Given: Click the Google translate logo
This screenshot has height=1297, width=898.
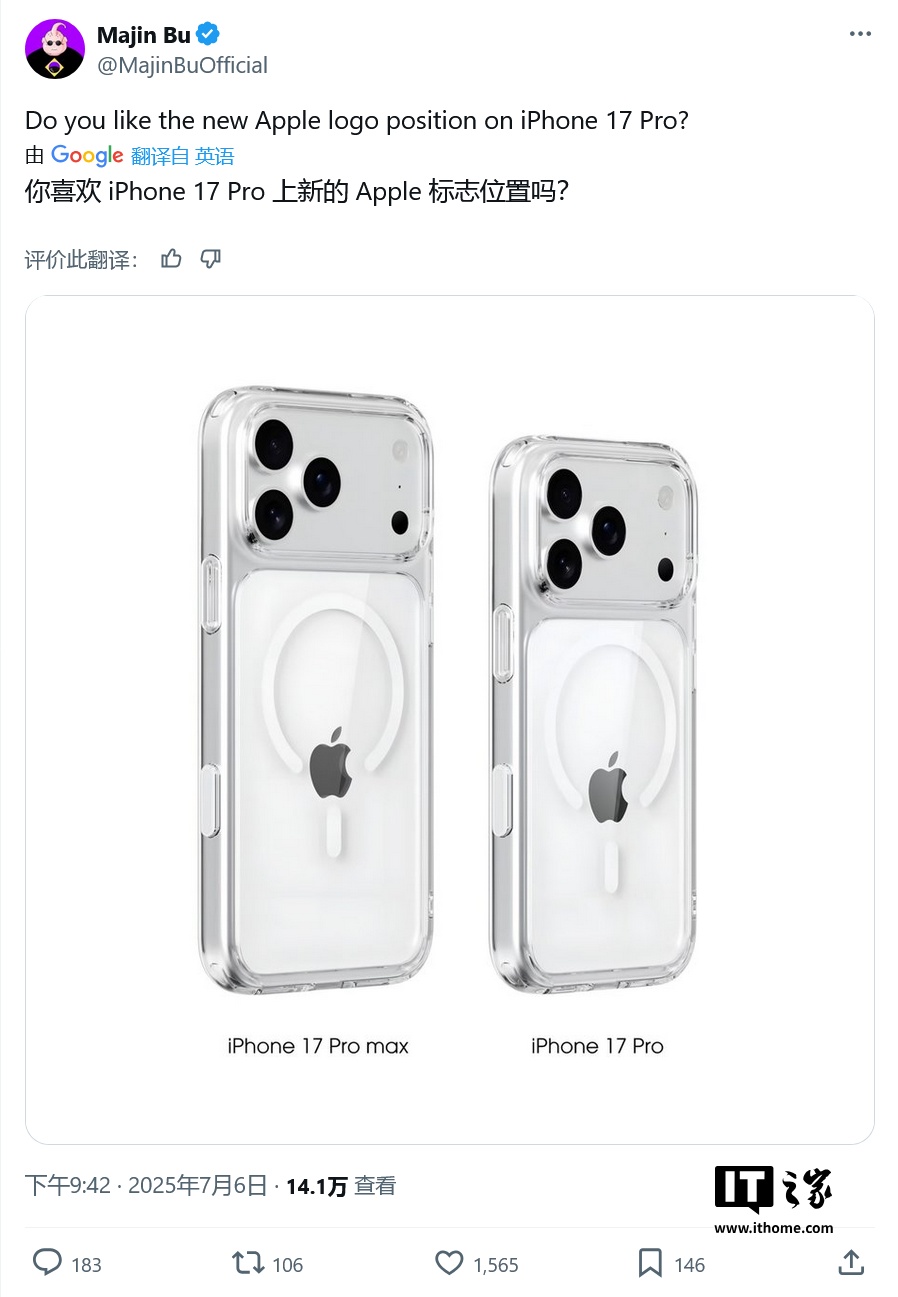Looking at the screenshot, I should (x=87, y=155).
